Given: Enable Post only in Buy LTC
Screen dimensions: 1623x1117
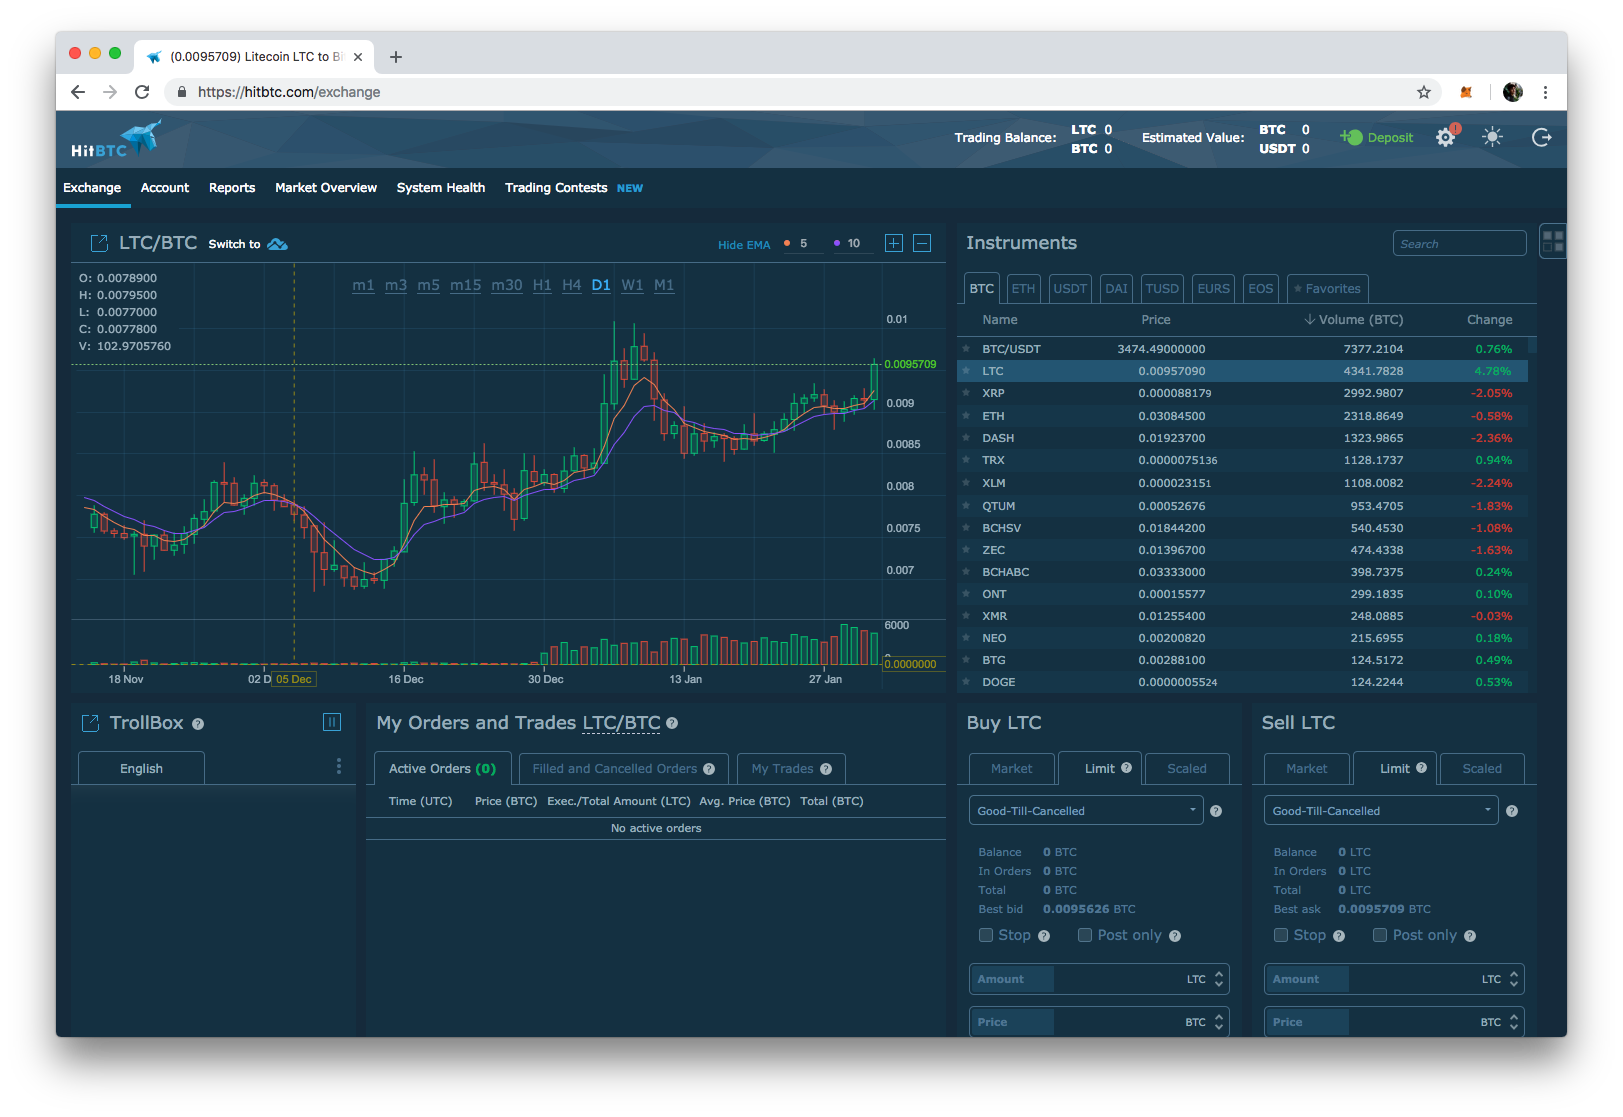Looking at the screenshot, I should click(x=1085, y=935).
